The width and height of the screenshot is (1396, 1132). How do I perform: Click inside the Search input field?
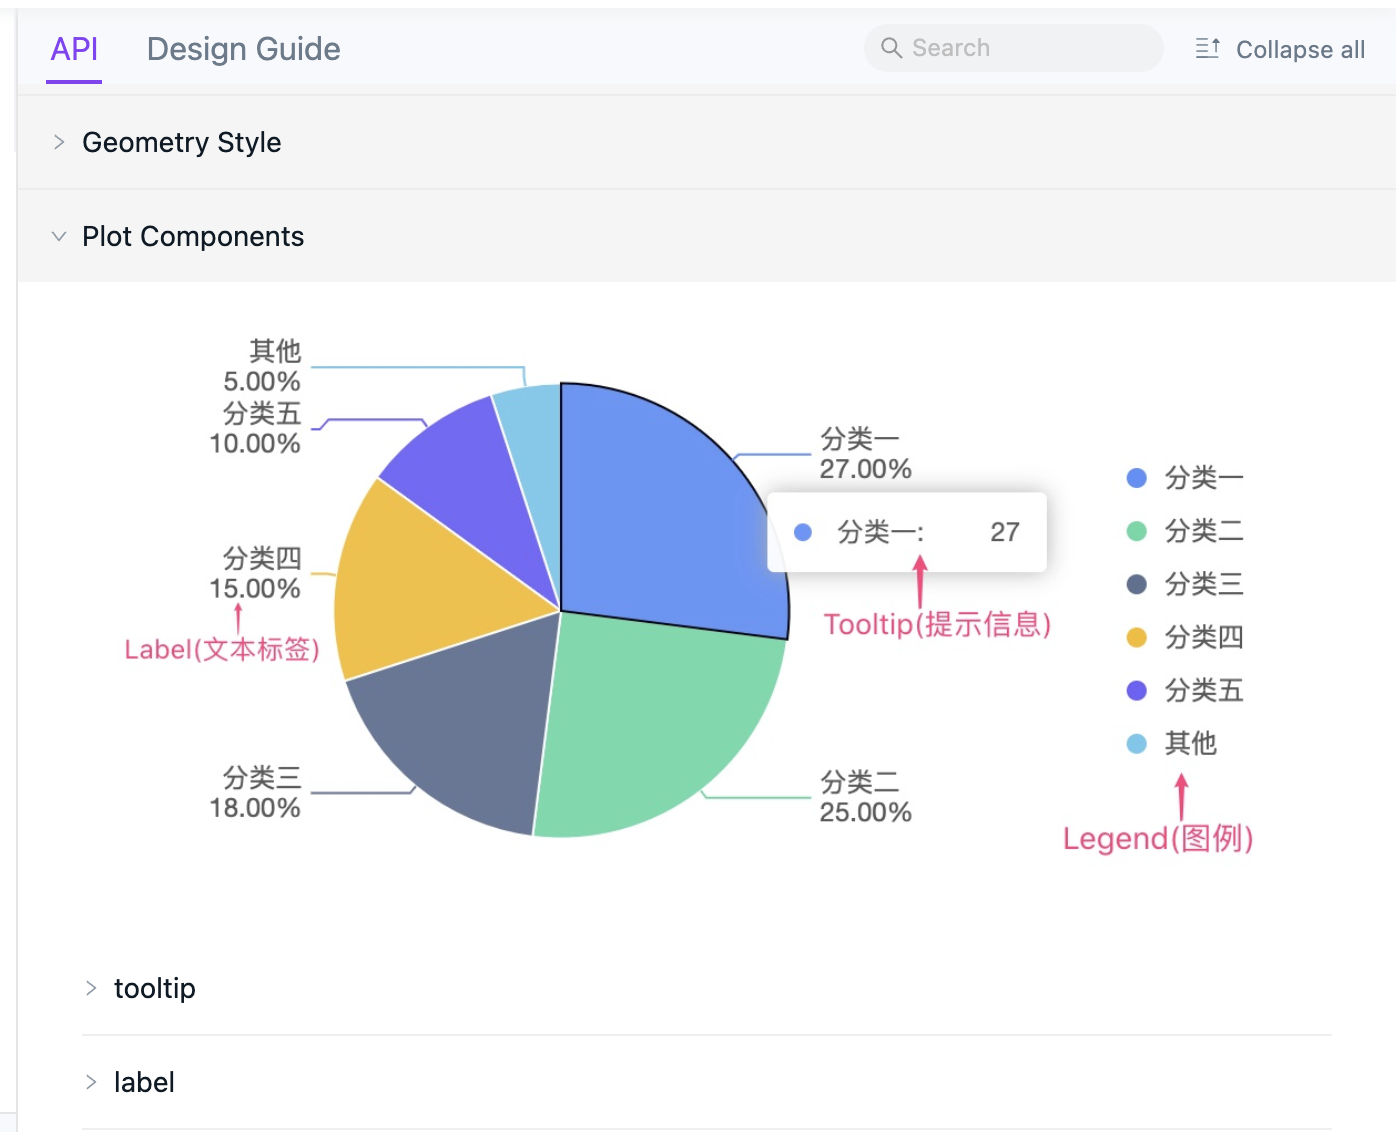point(1010,47)
